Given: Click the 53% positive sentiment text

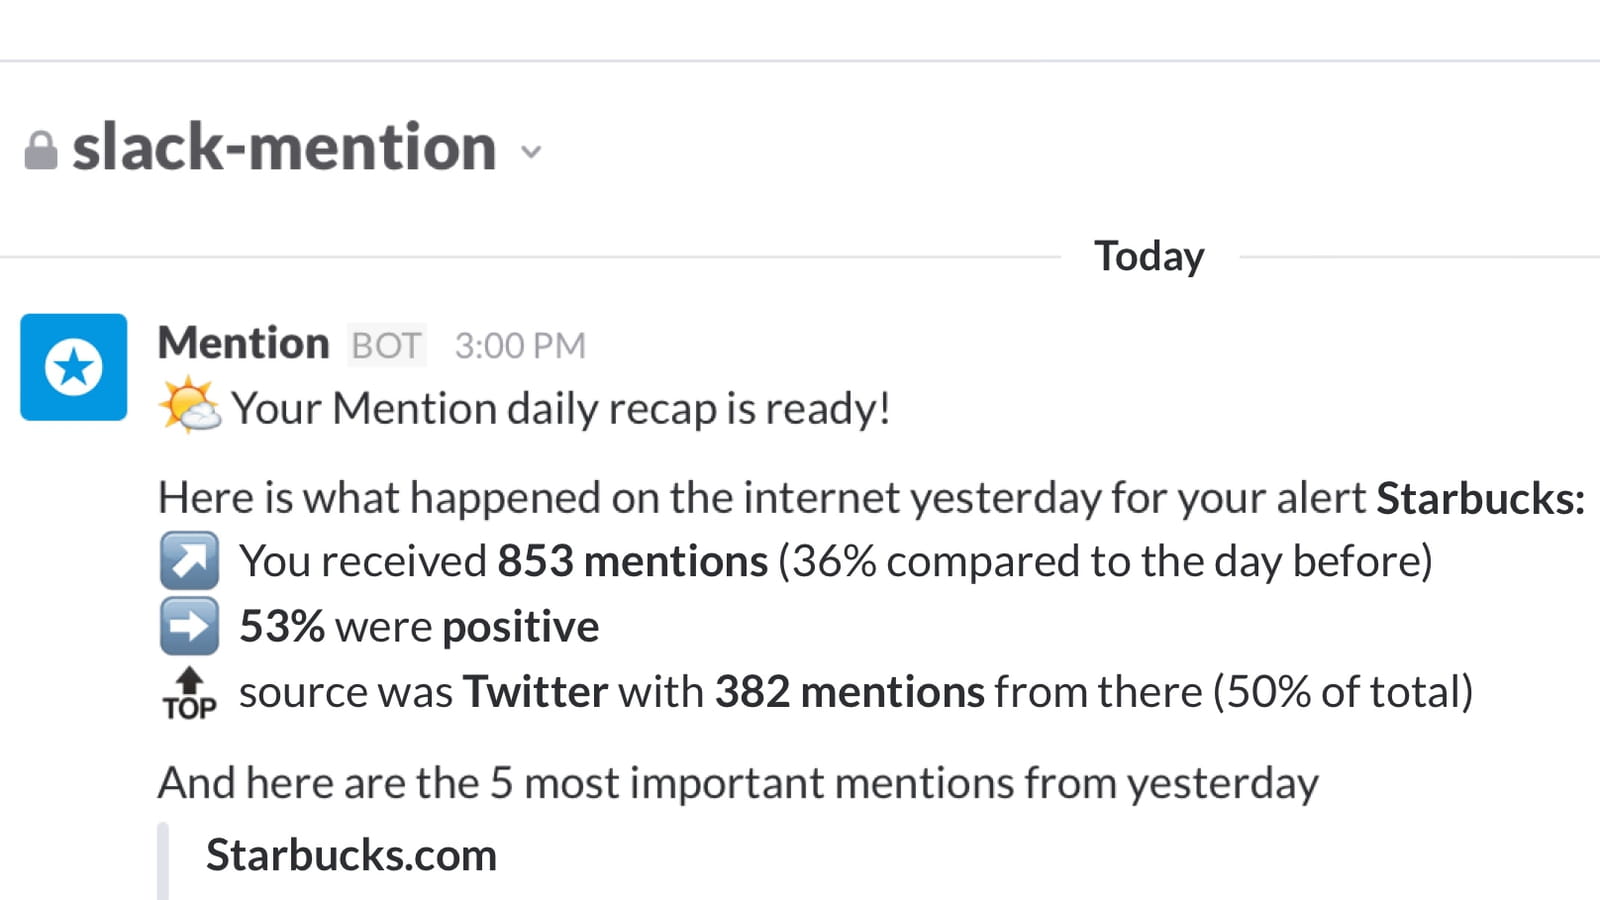Looking at the screenshot, I should click(419, 627).
